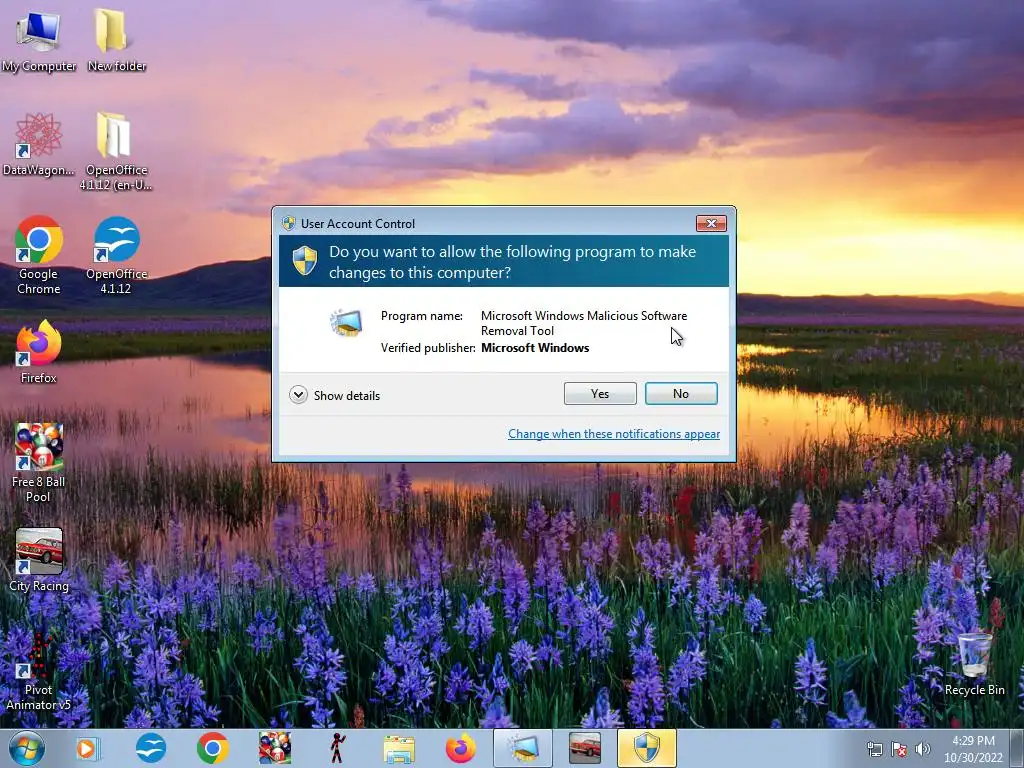Select the Recycle Bin icon
The width and height of the screenshot is (1024, 768).
click(x=974, y=664)
